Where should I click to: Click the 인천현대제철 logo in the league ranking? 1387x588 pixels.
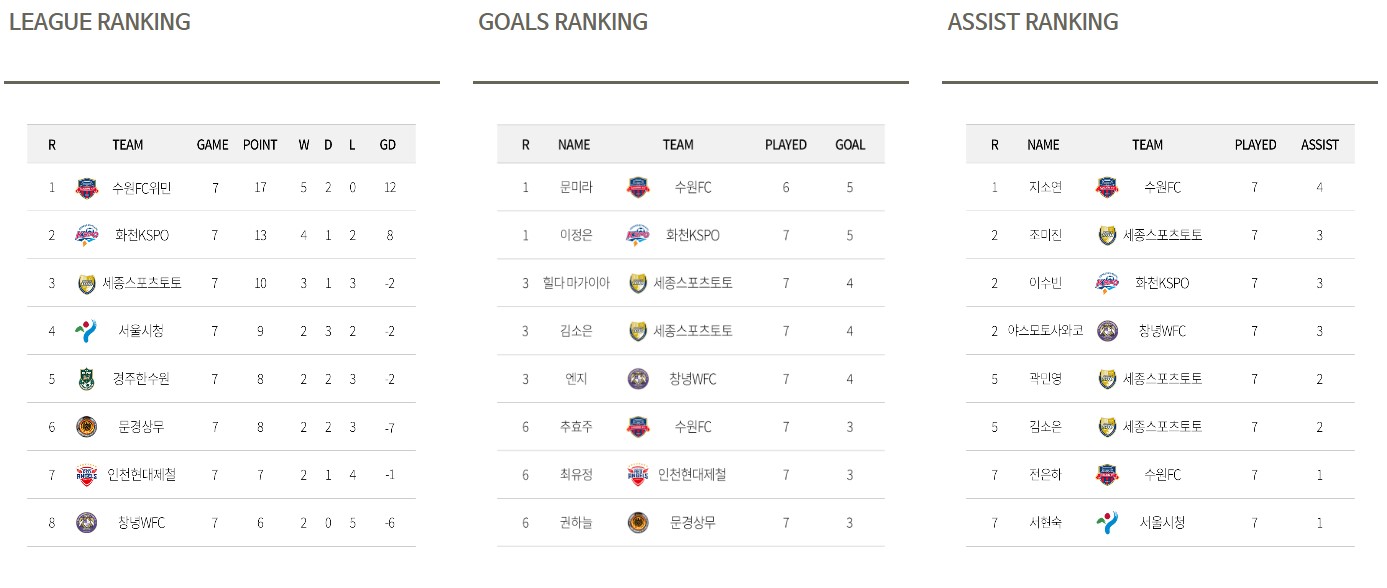tap(87, 475)
